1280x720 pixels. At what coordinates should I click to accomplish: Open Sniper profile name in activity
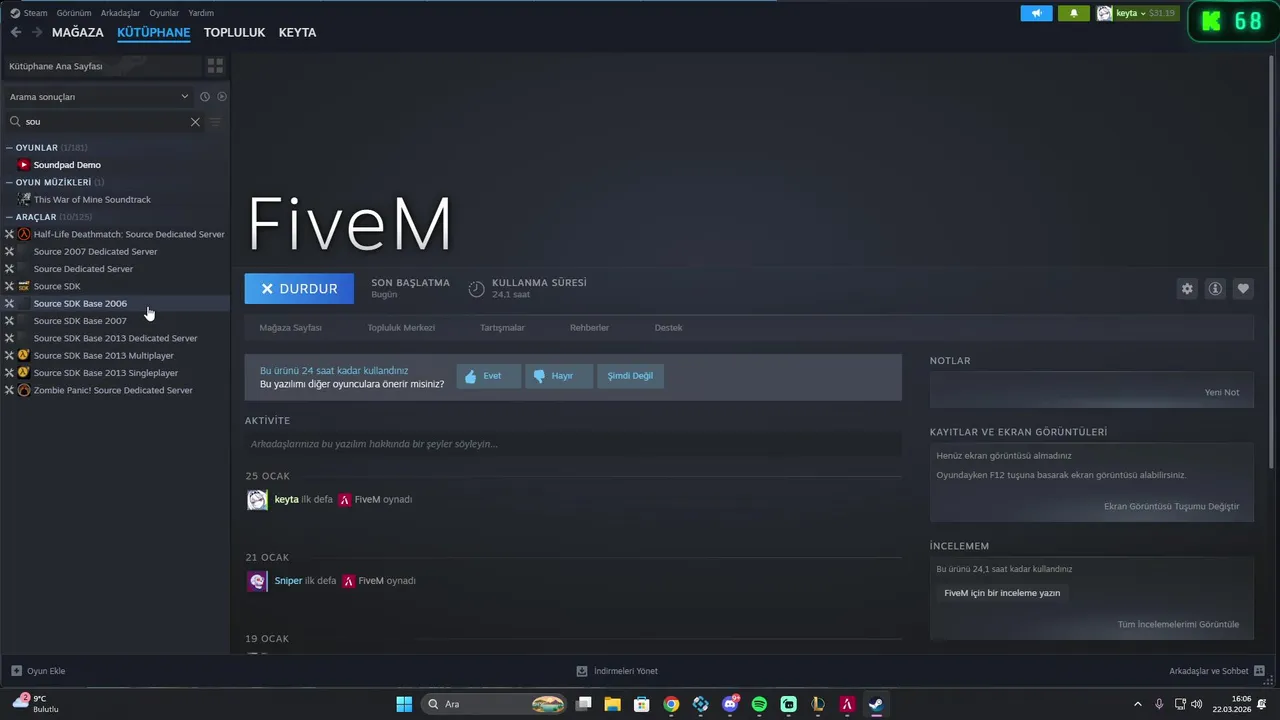(x=288, y=581)
